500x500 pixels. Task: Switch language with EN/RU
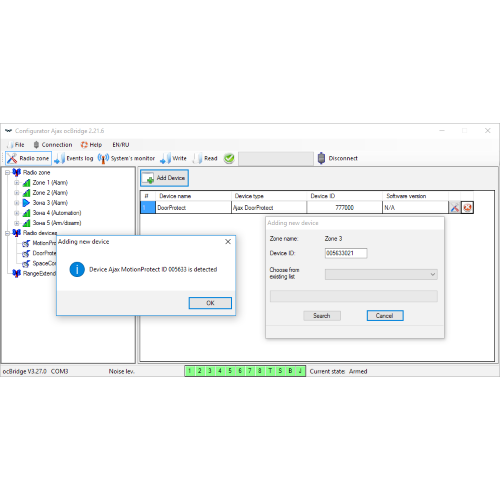pos(121,145)
